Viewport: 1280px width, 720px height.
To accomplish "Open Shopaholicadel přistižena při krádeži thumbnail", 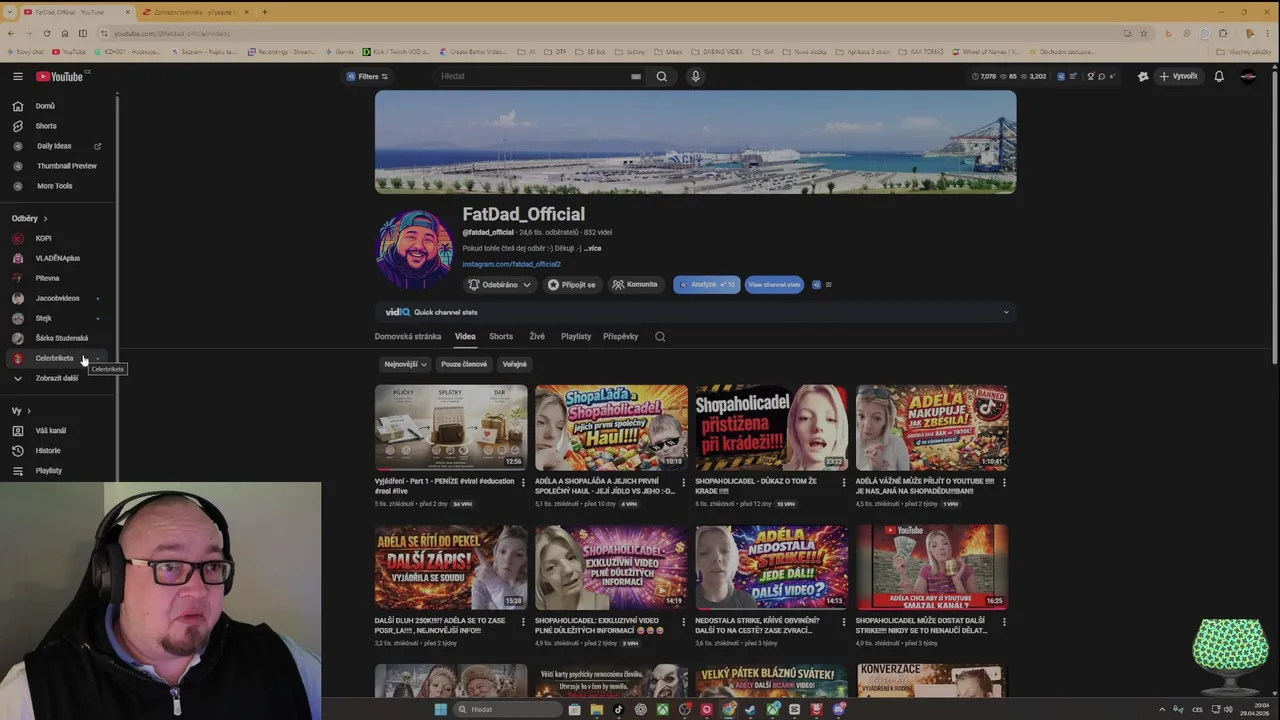I will pyautogui.click(x=771, y=428).
